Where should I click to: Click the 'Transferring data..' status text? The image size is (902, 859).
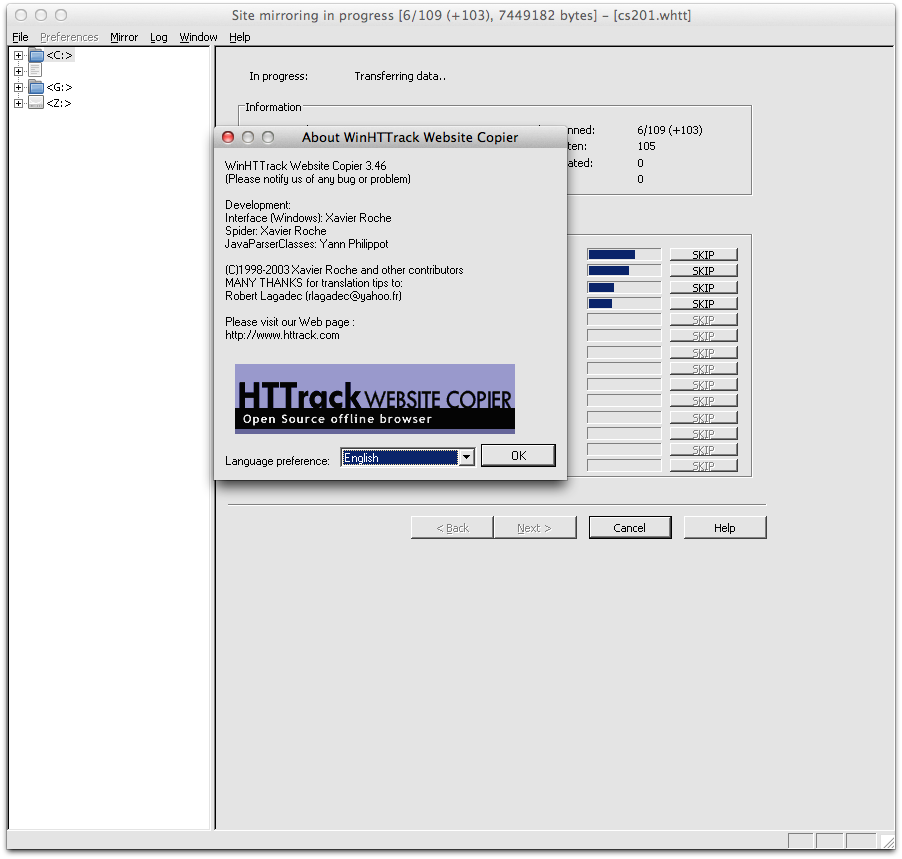400,76
